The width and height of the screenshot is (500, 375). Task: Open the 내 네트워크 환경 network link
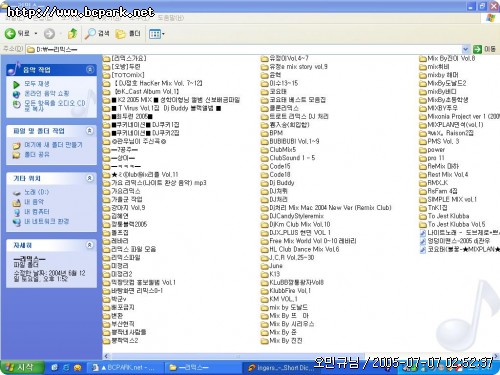46,221
